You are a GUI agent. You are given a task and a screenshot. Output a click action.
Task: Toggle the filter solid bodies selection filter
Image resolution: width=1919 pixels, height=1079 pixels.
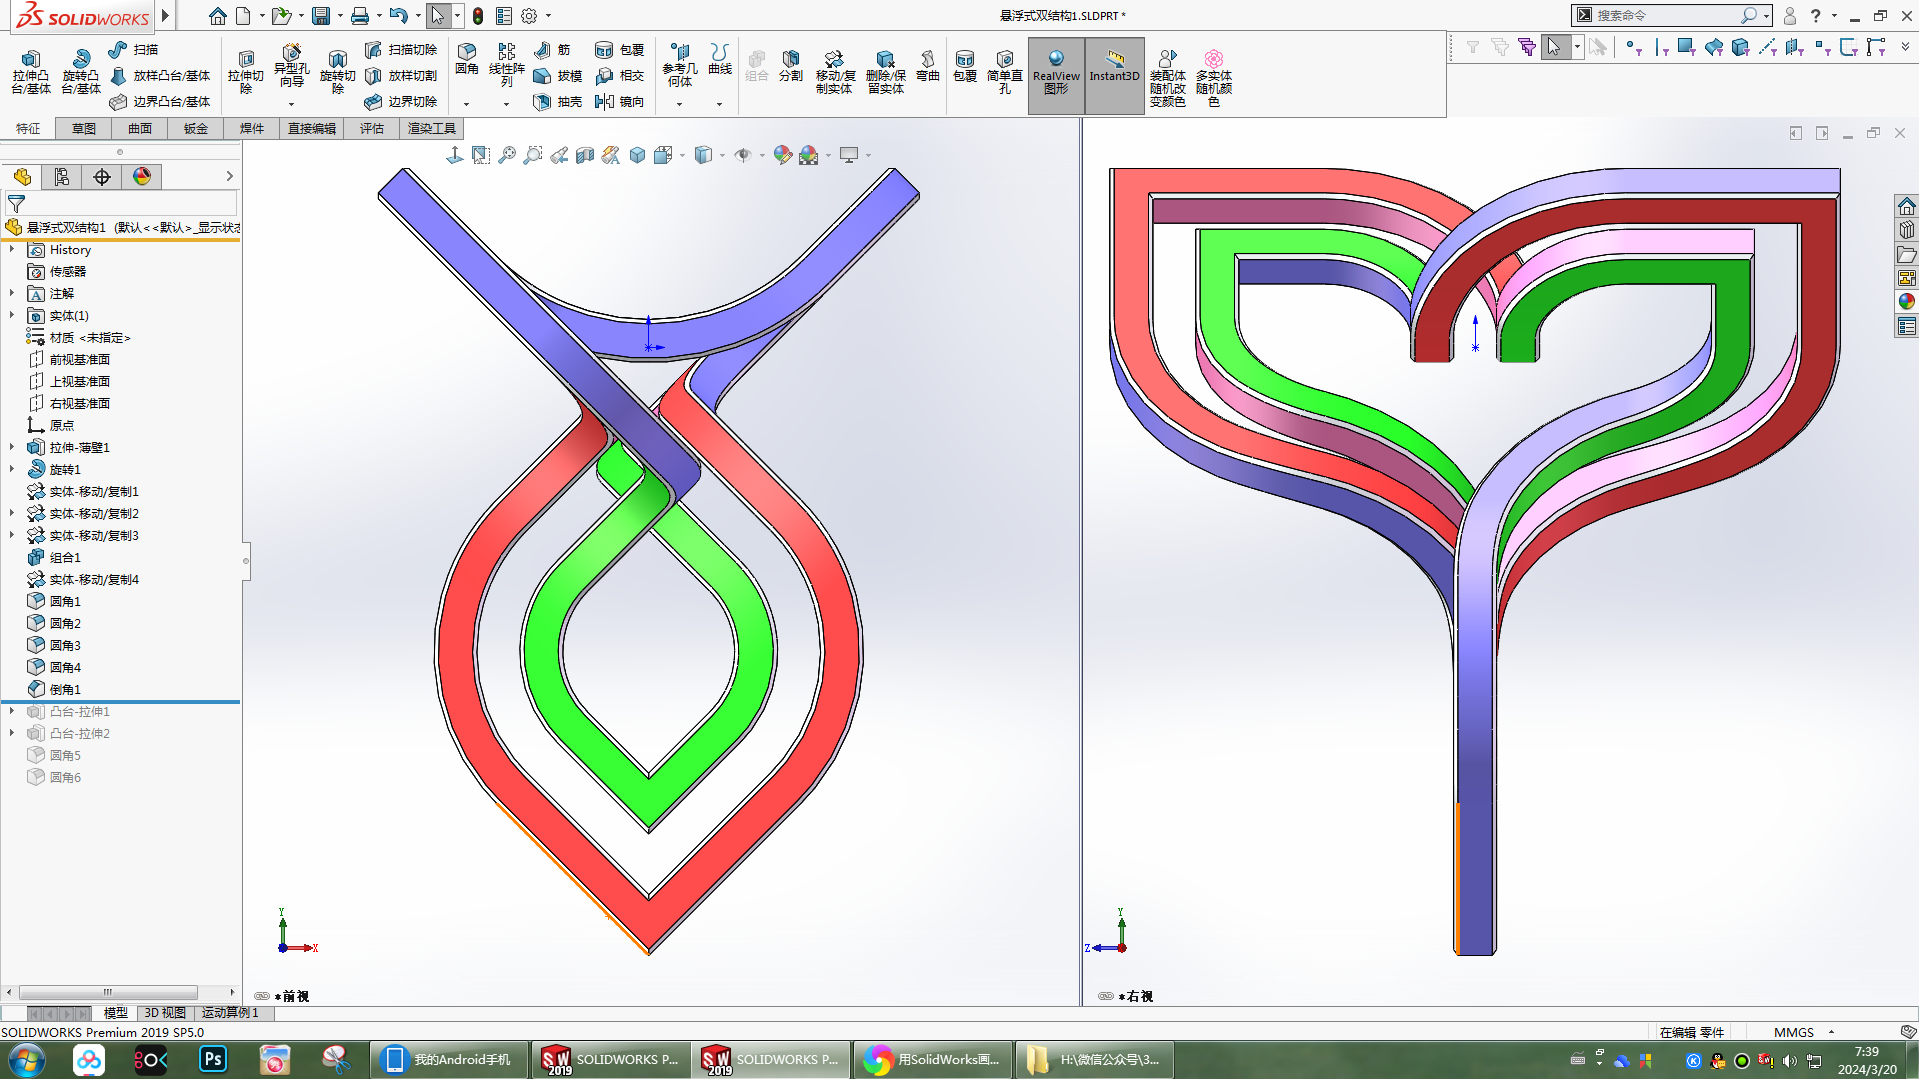click(1741, 47)
